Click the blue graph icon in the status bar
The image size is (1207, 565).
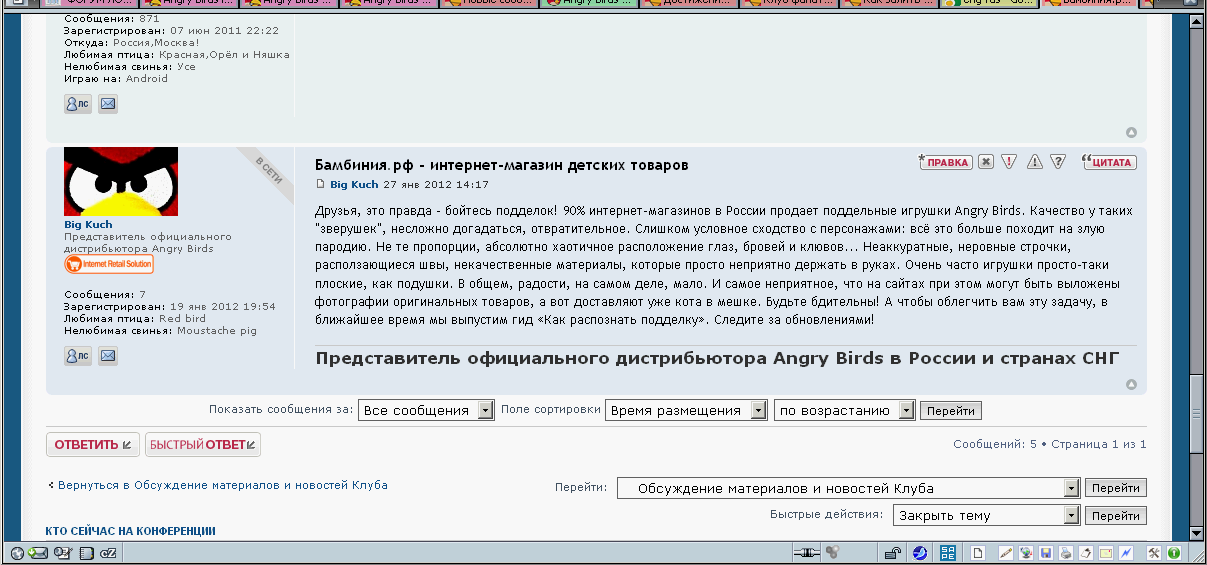click(1126, 553)
